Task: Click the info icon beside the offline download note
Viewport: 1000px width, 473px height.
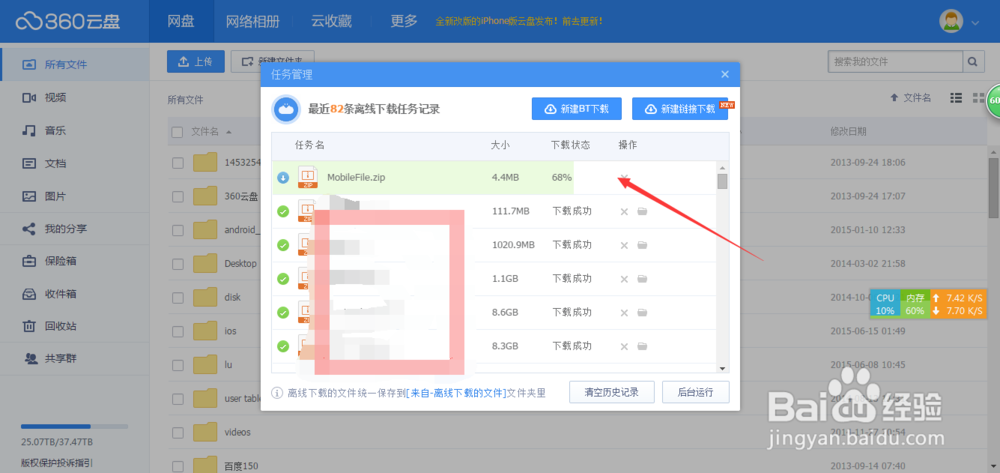Action: [x=277, y=393]
